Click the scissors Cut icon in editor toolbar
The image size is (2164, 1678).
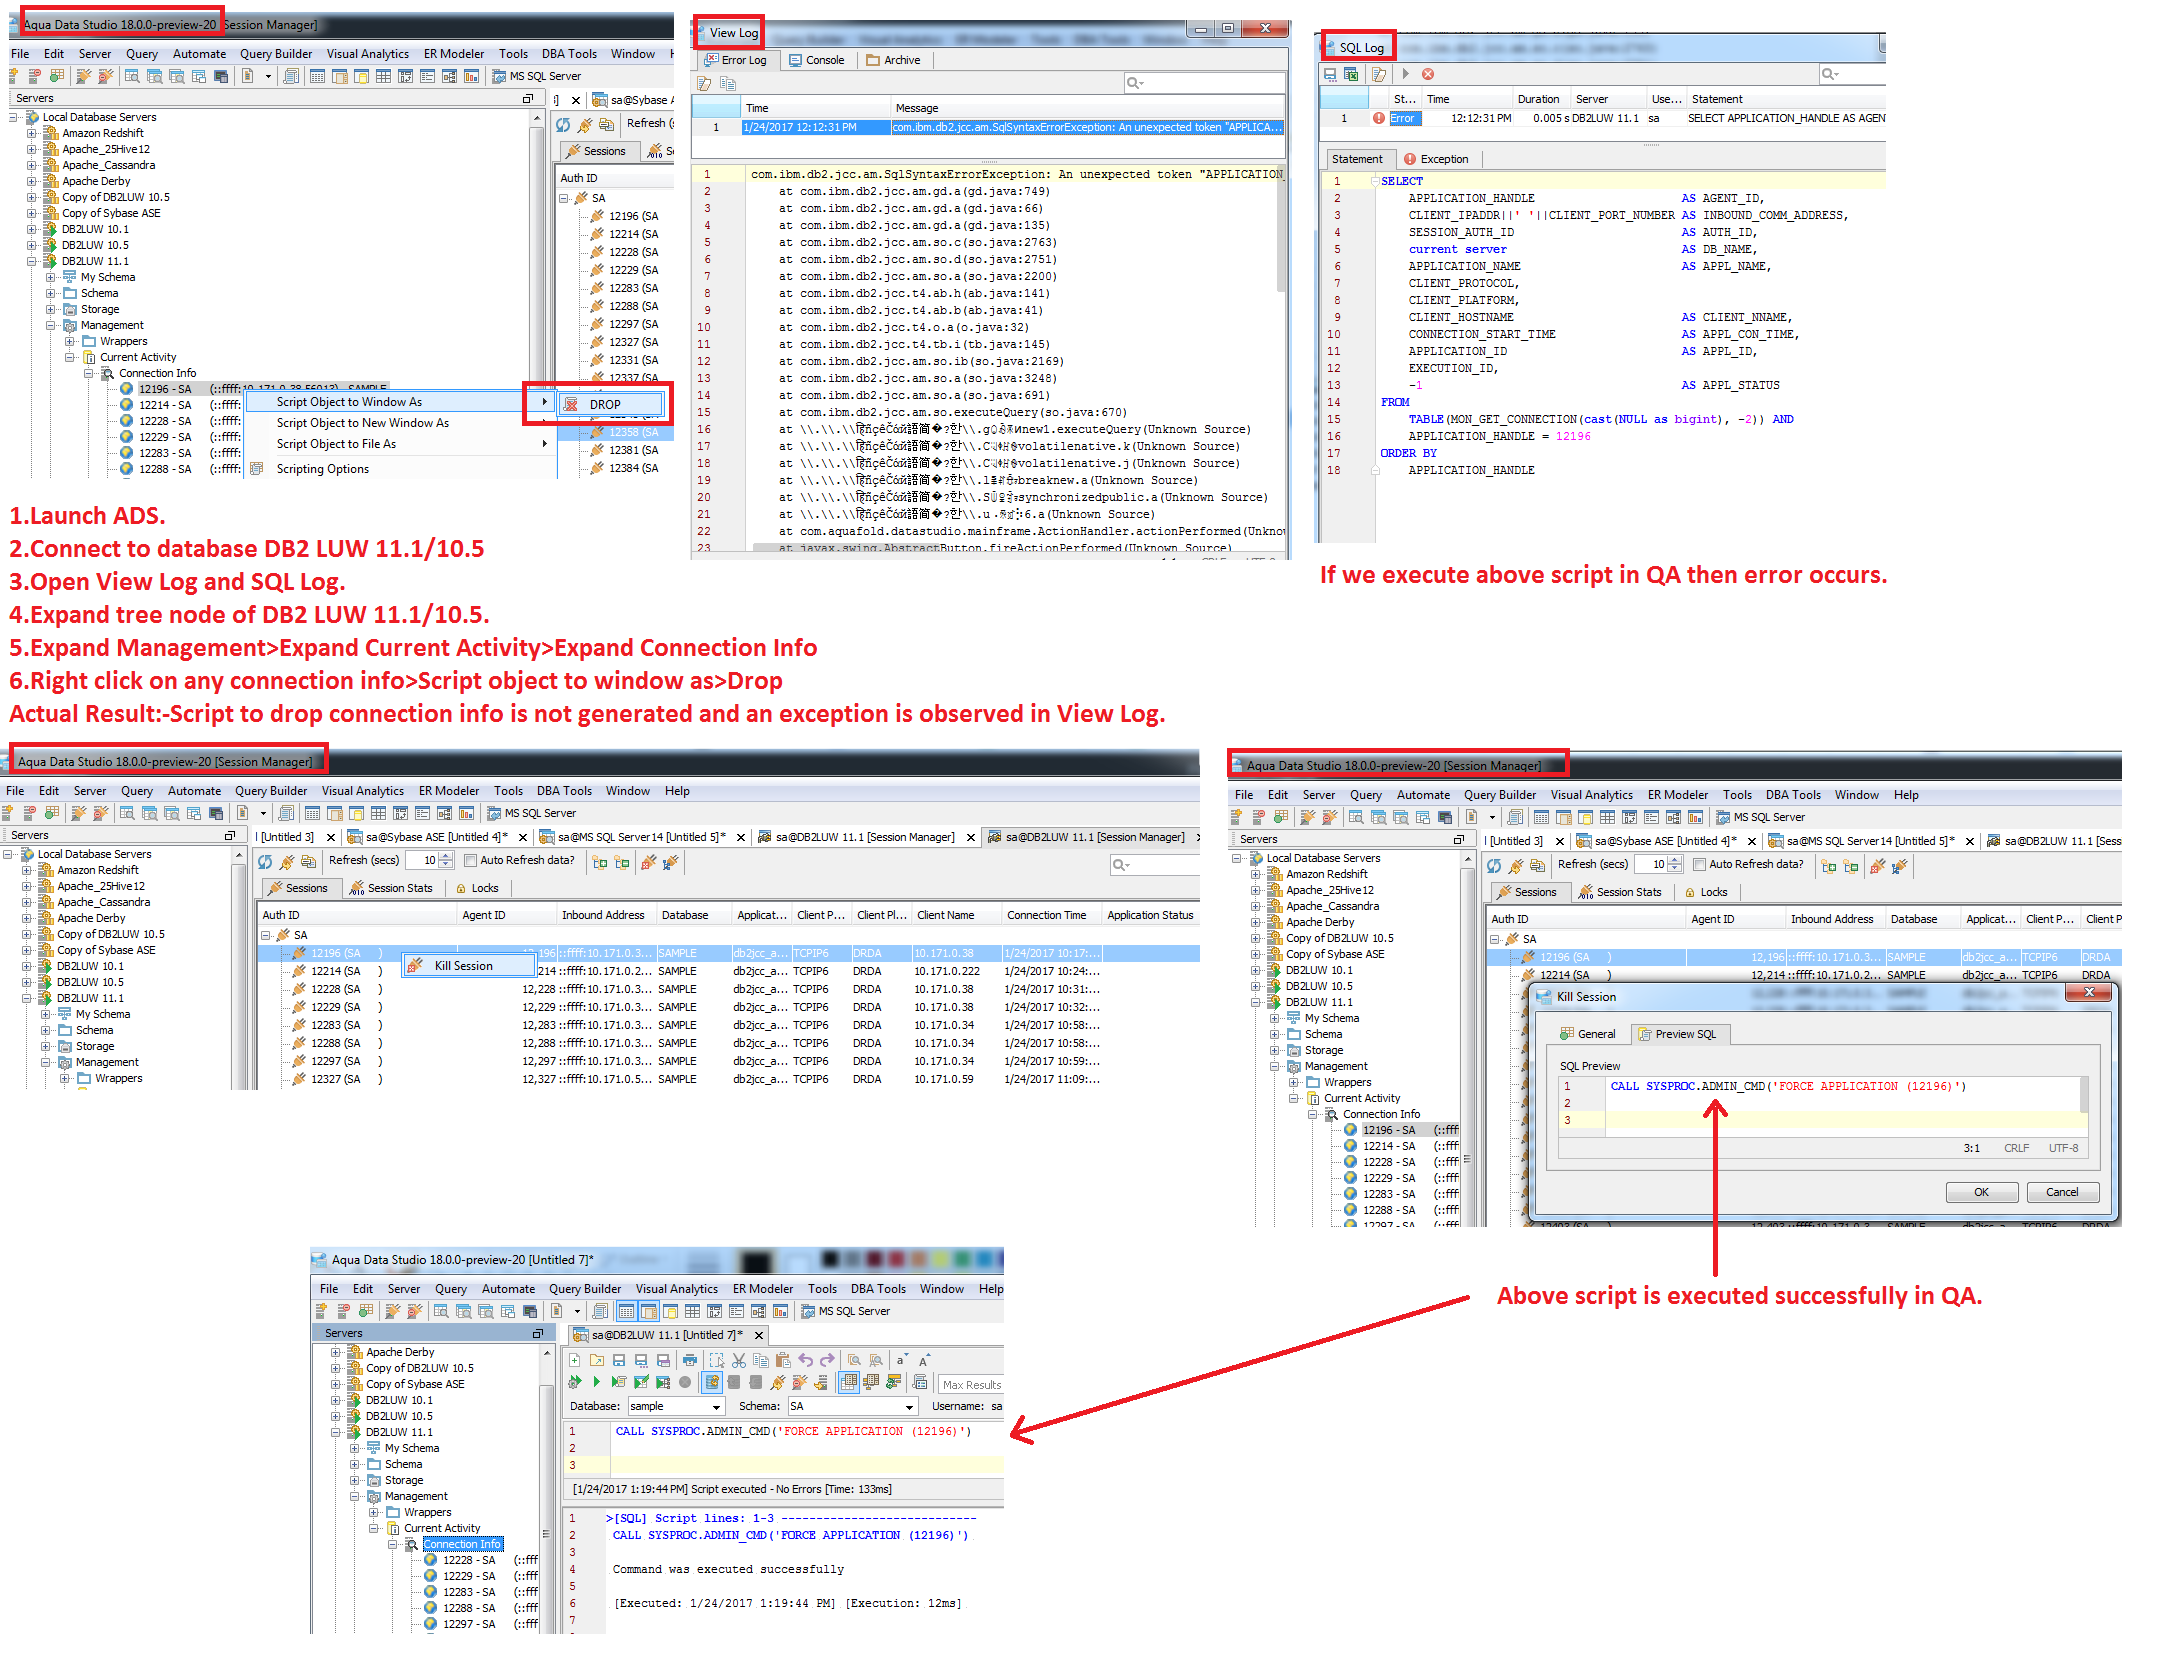tap(739, 1360)
